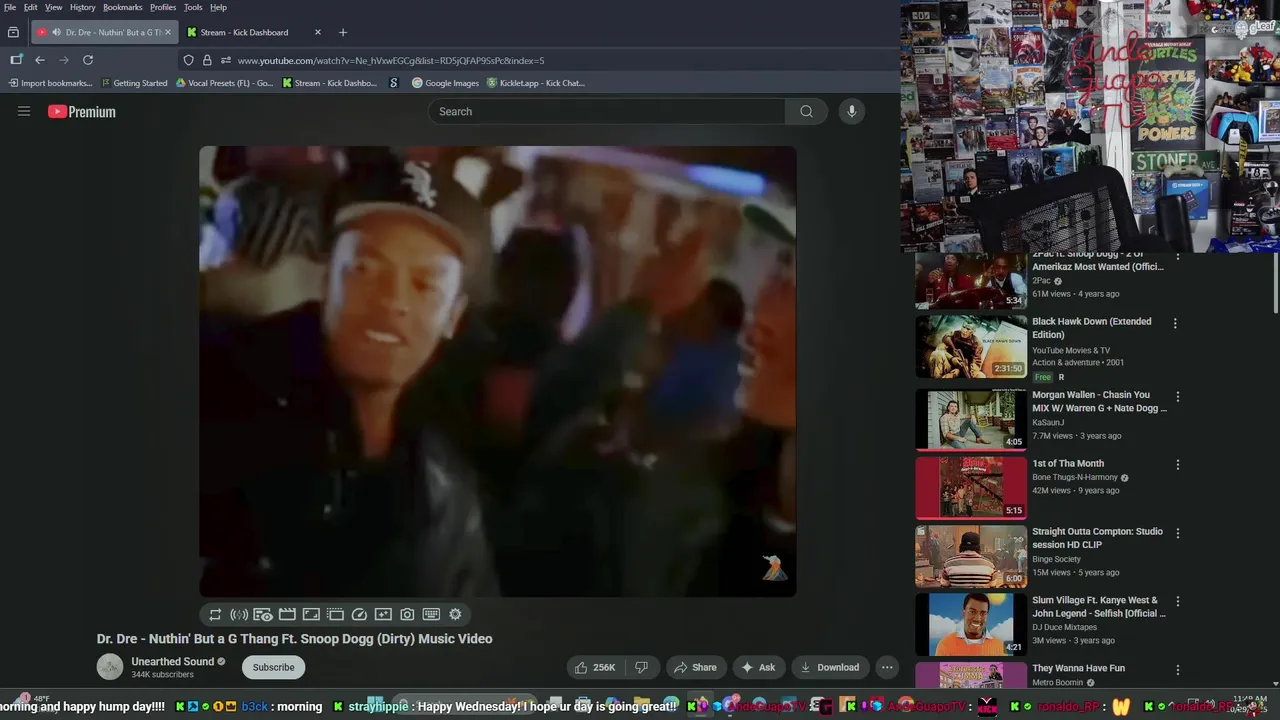This screenshot has width=1280, height=720.
Task: Click the Dr. Dre video player
Action: 498,372
